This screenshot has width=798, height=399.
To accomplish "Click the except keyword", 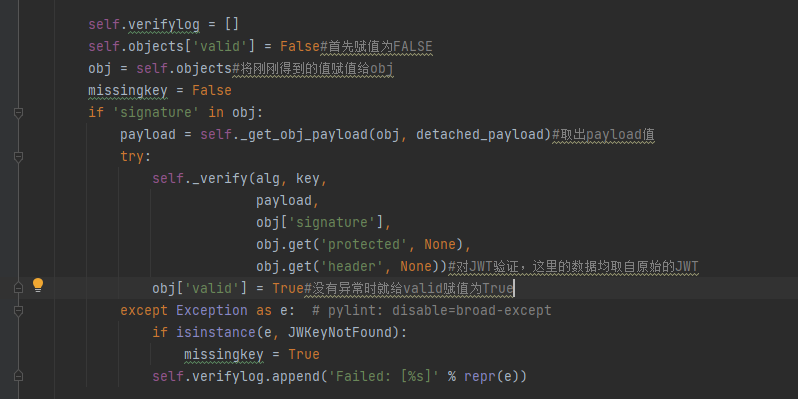I will point(144,310).
